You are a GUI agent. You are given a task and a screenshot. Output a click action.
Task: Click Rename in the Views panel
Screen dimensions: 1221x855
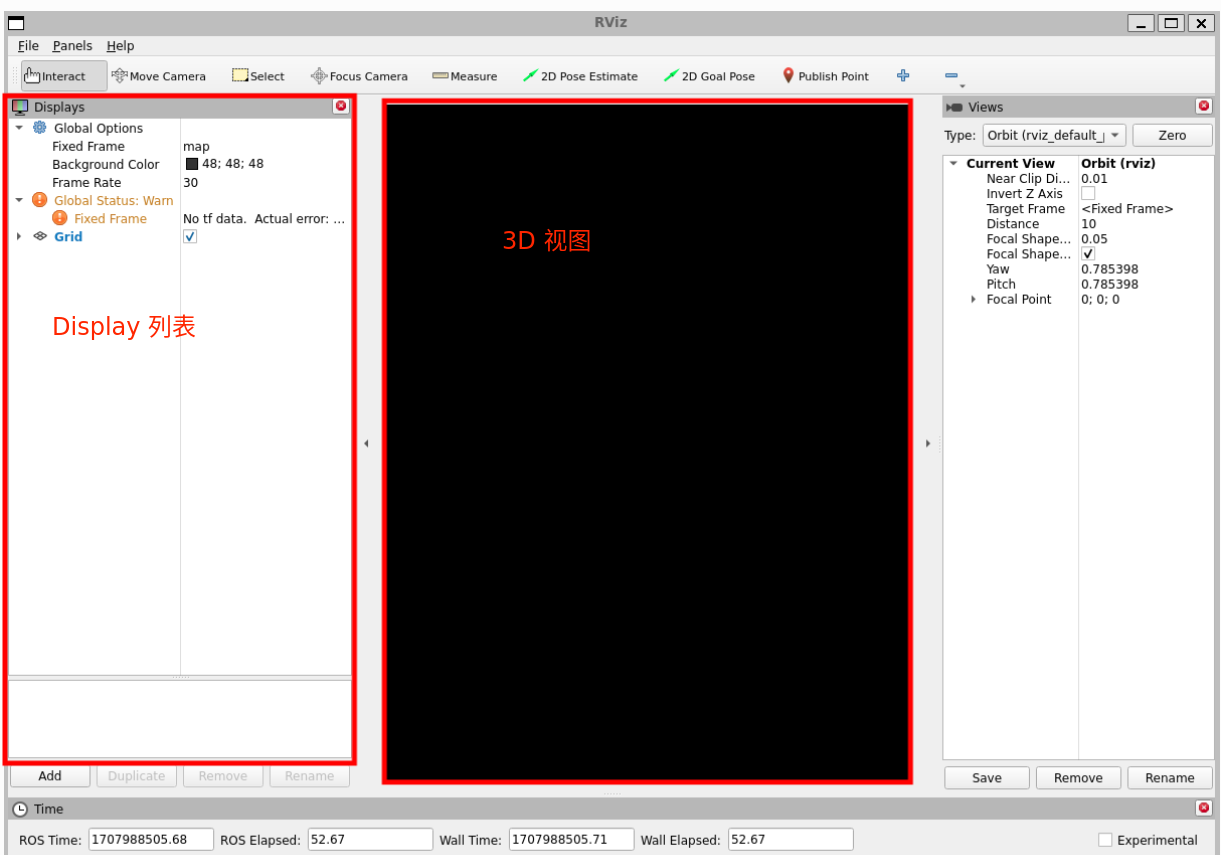click(x=1170, y=778)
